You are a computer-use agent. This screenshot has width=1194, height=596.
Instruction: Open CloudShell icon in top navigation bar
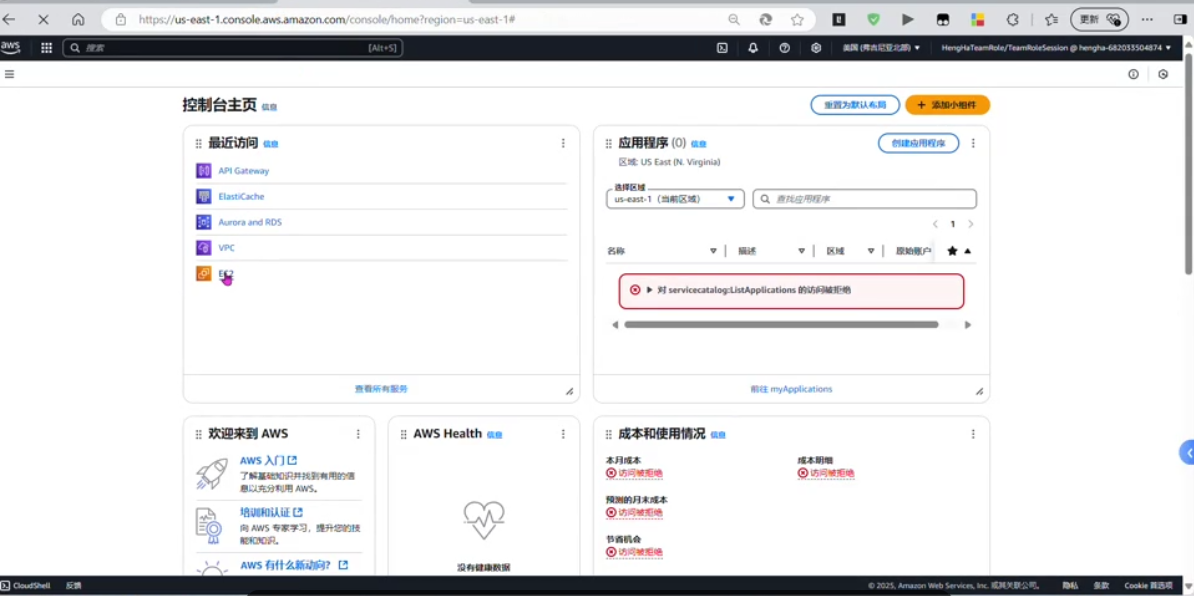click(x=722, y=48)
